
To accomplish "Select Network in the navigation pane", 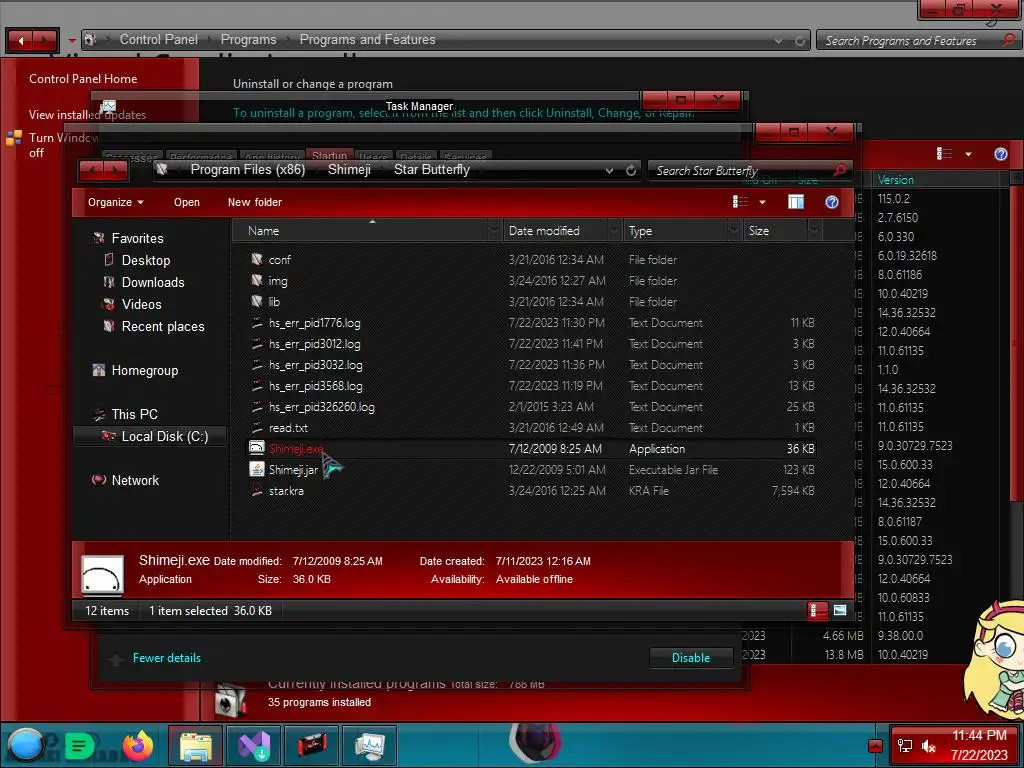I will click(135, 480).
